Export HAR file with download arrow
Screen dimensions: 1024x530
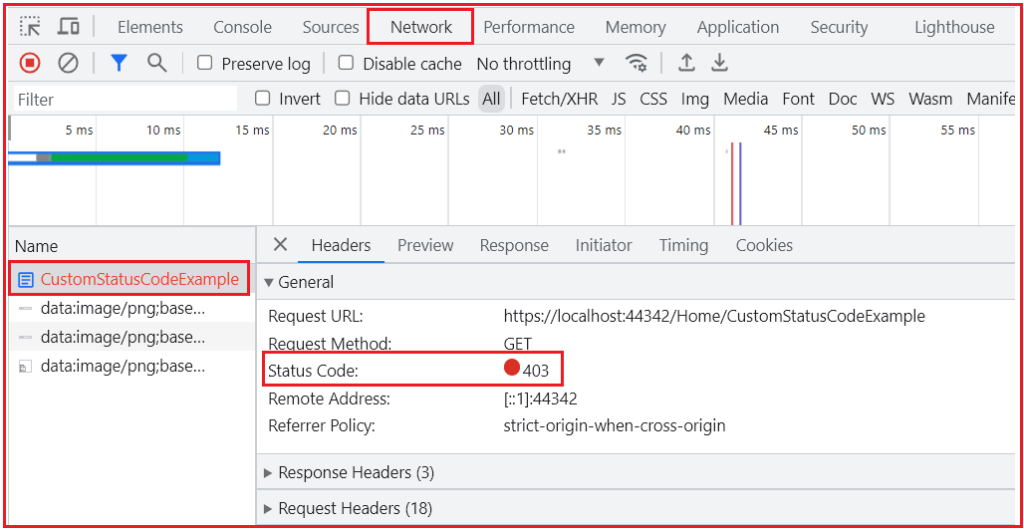point(719,63)
